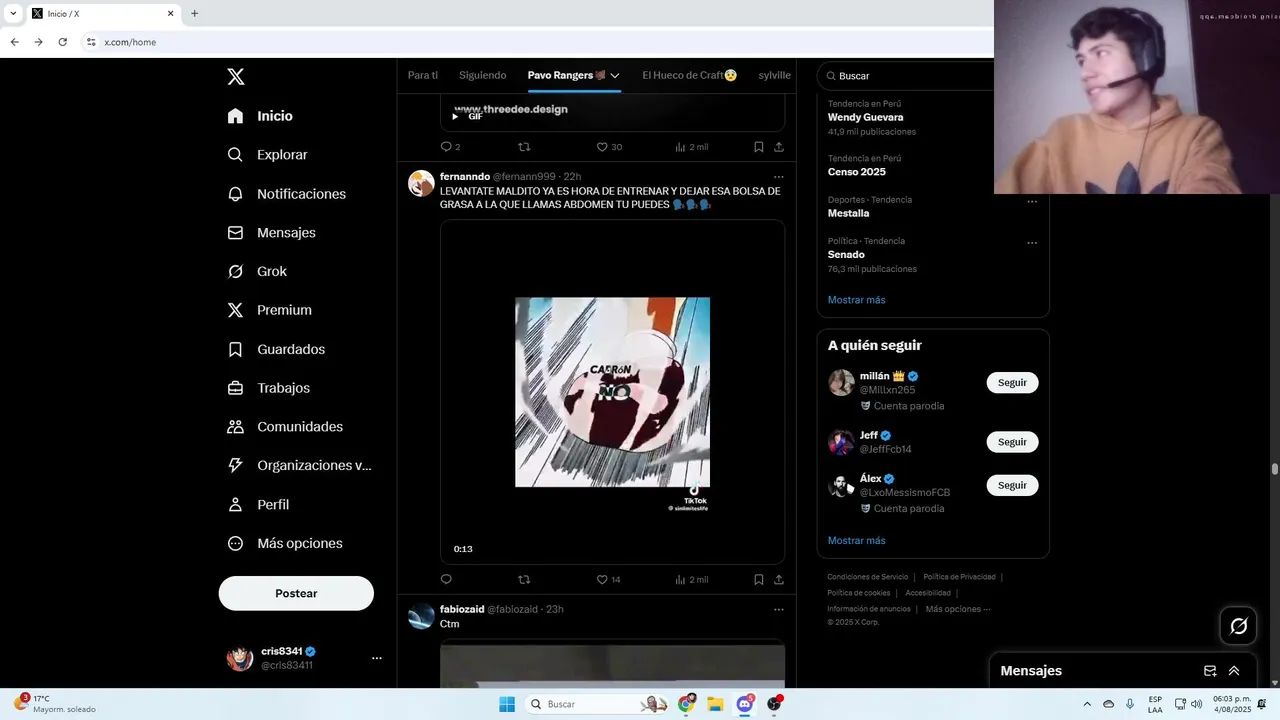
Task: Open more options for Senado trend
Action: (x=1032, y=242)
